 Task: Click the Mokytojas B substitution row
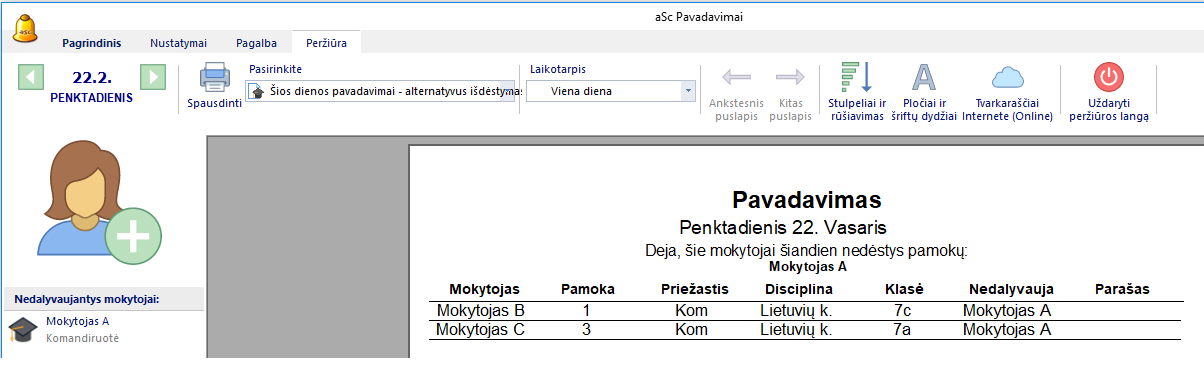click(x=805, y=310)
